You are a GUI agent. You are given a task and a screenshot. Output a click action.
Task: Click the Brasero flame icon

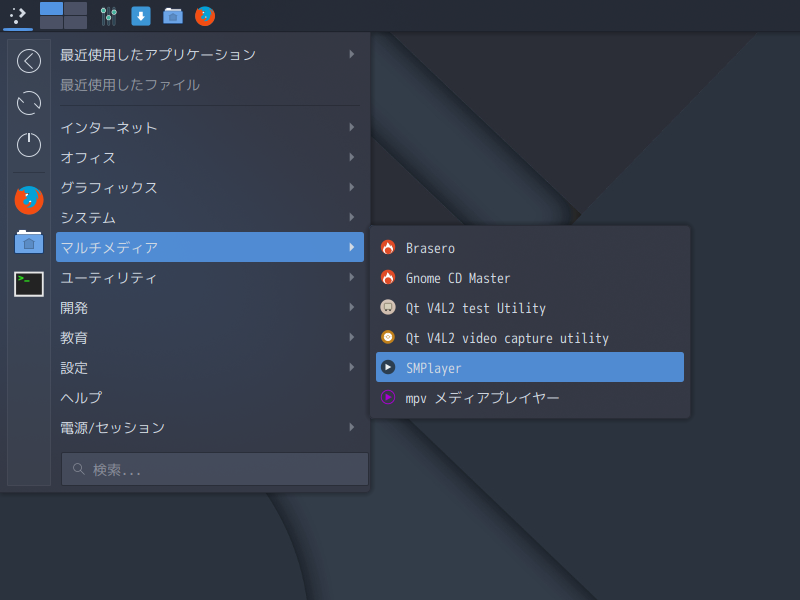[x=388, y=248]
